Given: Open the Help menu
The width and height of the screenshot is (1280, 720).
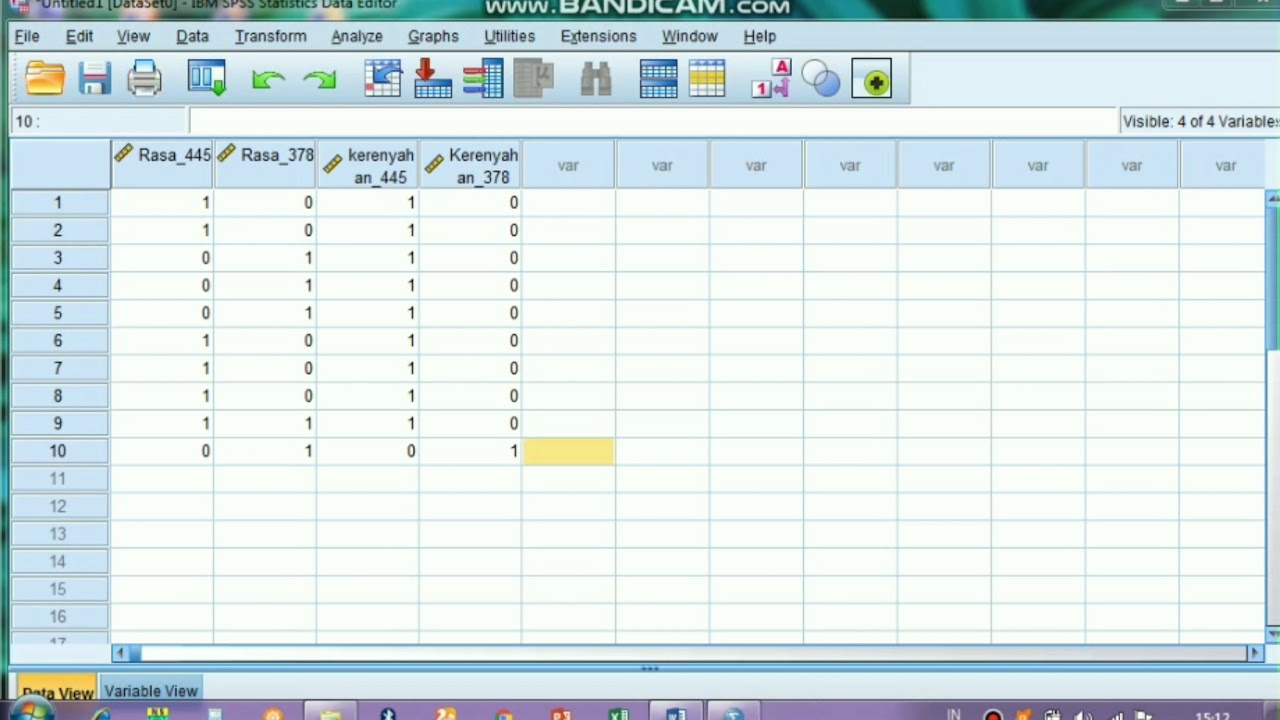Looking at the screenshot, I should 759,36.
